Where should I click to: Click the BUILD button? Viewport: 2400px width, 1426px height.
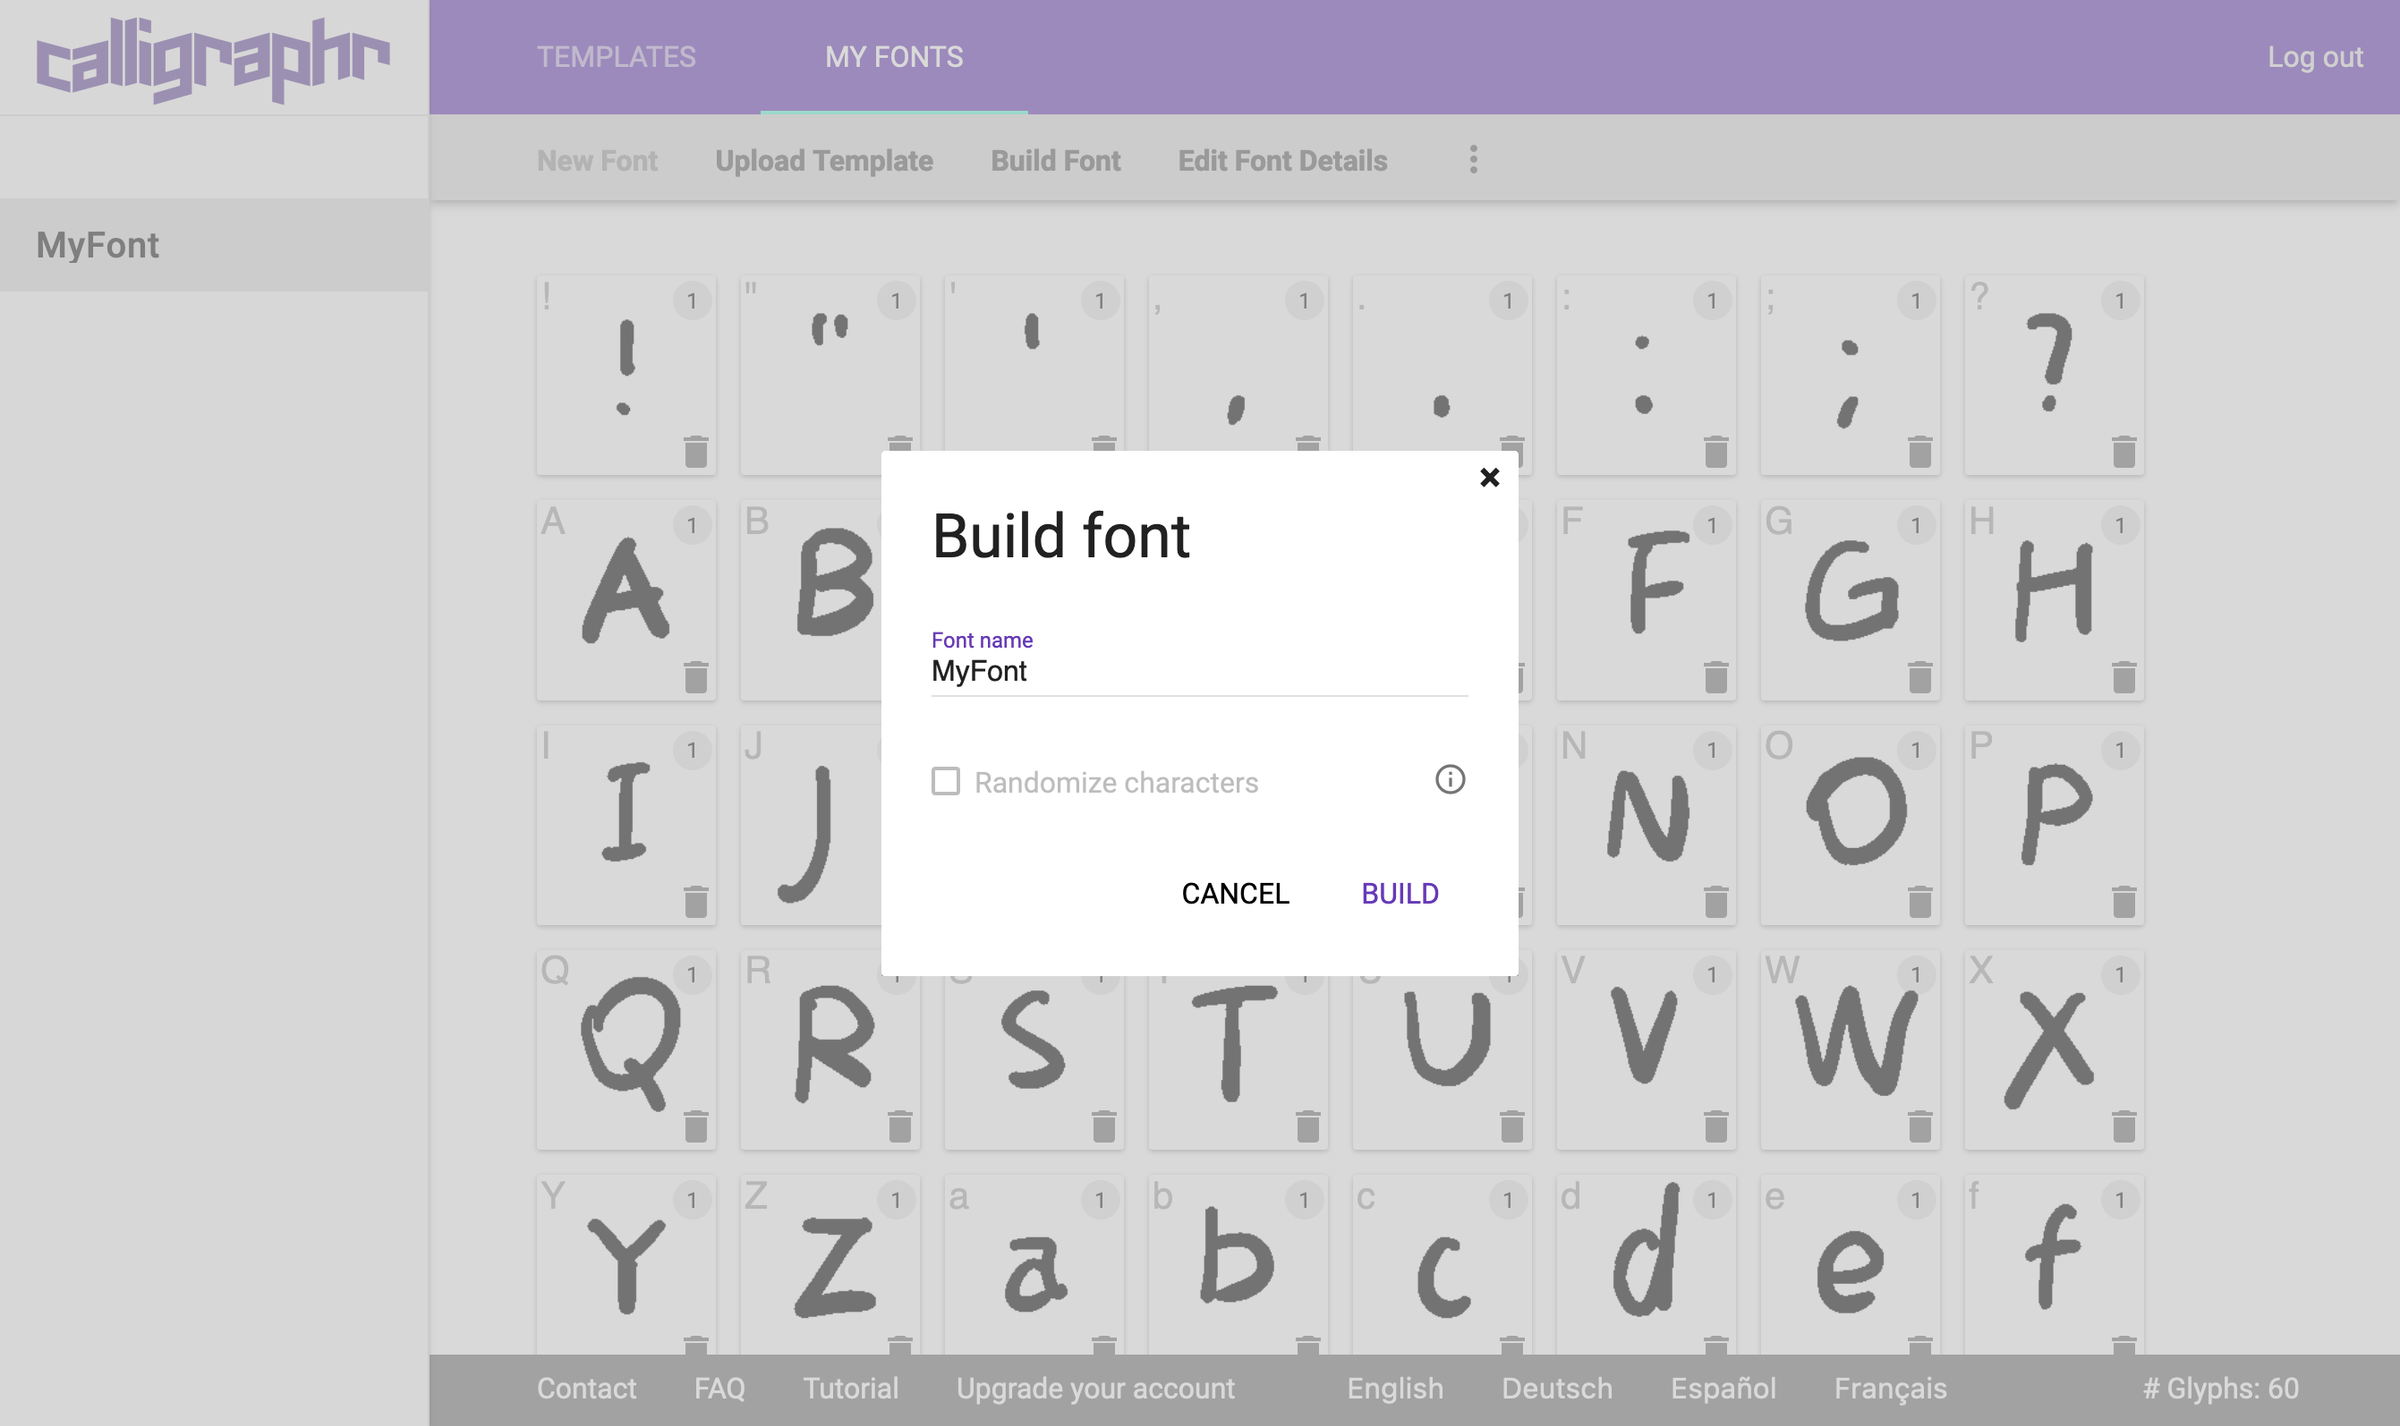(x=1399, y=893)
